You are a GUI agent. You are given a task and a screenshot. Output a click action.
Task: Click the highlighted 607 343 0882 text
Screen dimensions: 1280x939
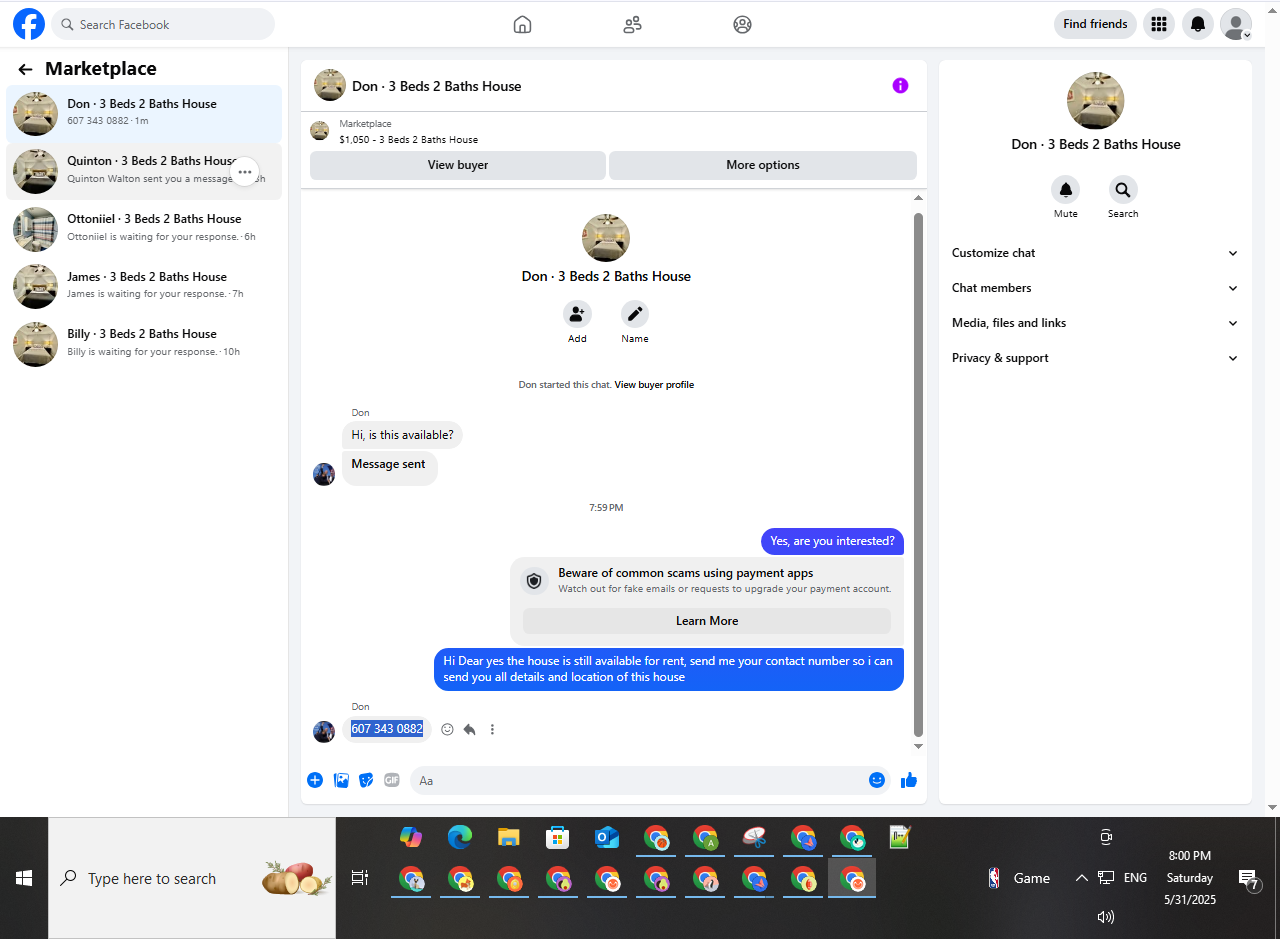click(387, 729)
